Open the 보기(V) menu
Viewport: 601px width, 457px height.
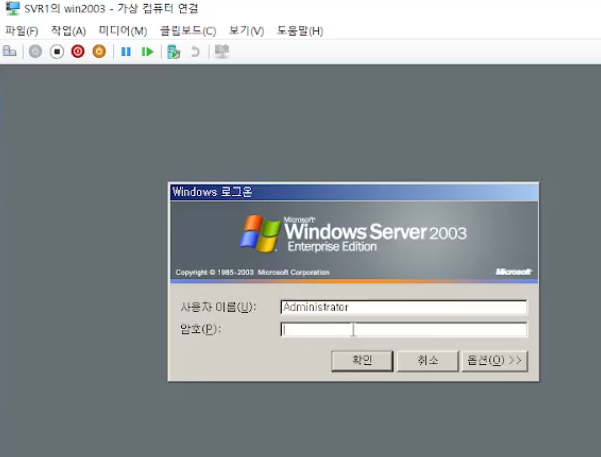[246, 31]
